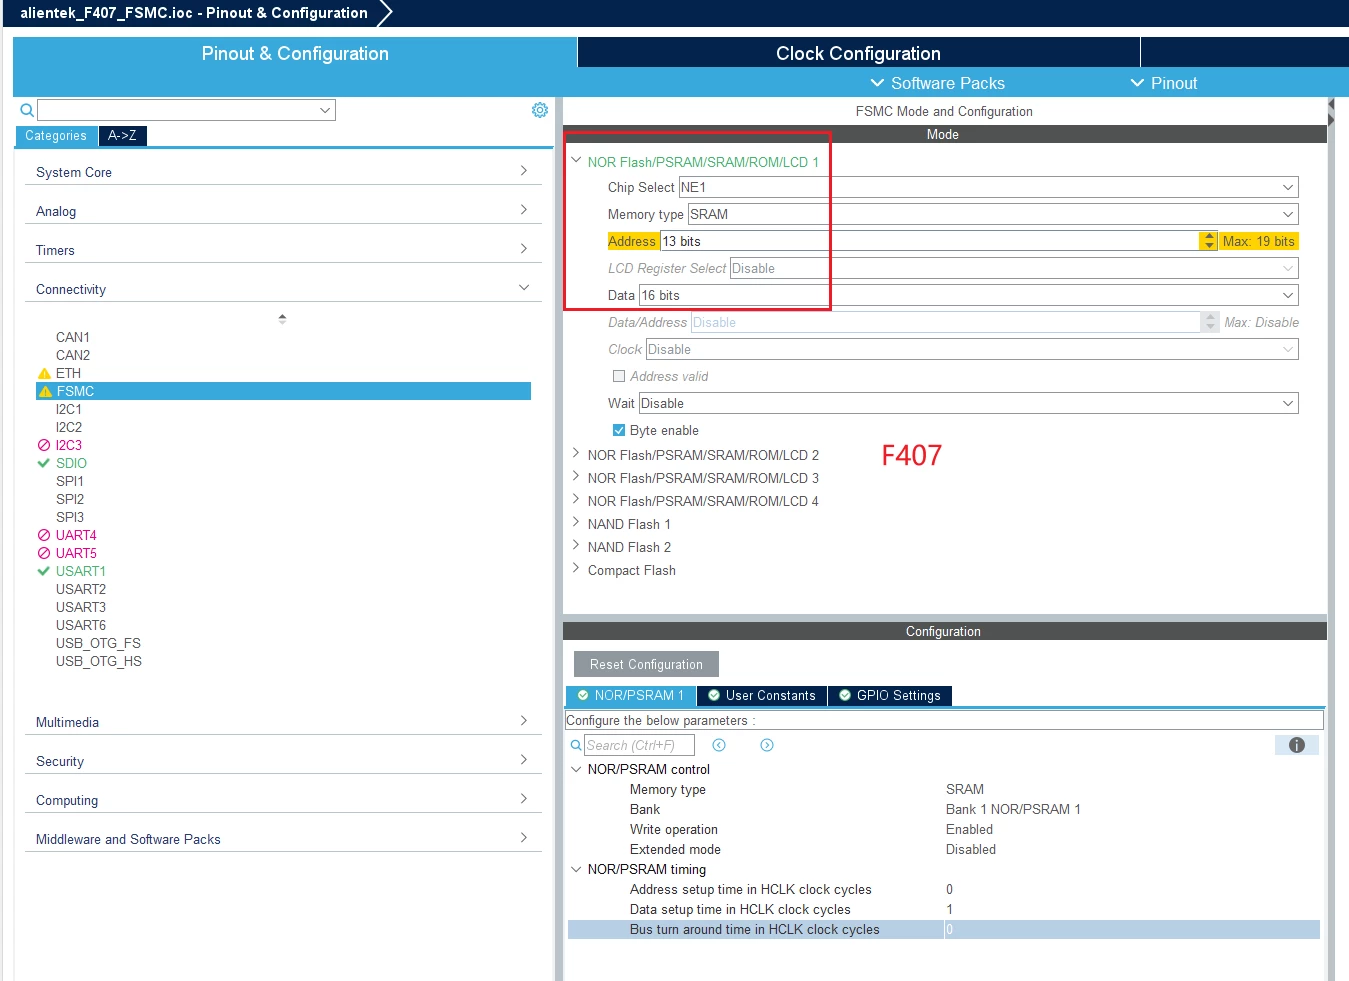Select USB_OTG_FS peripheral in list
This screenshot has width=1349, height=981.
coord(98,643)
